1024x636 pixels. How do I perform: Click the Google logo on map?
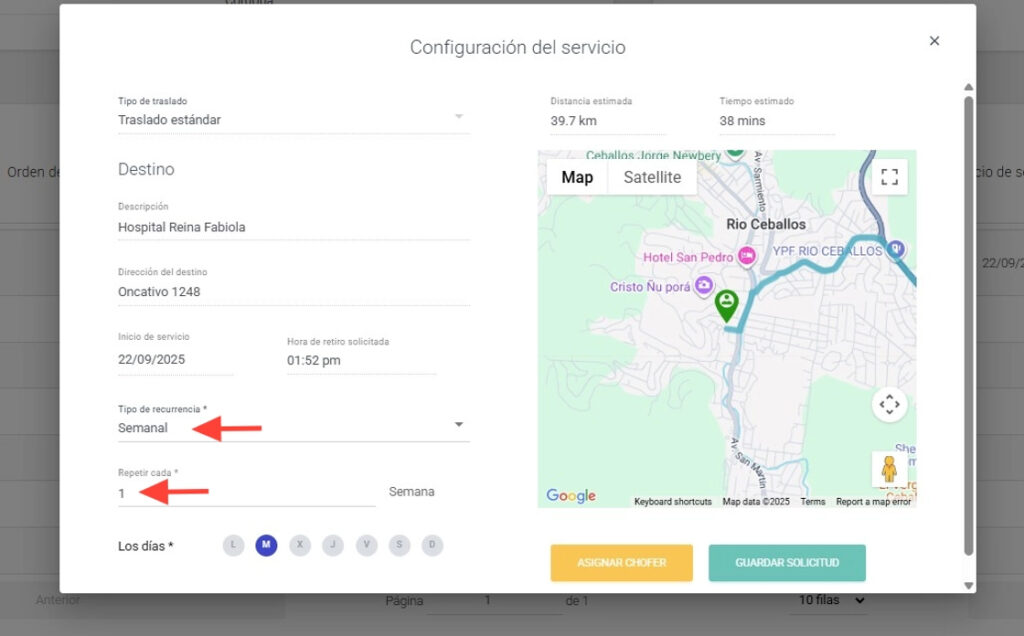point(571,496)
